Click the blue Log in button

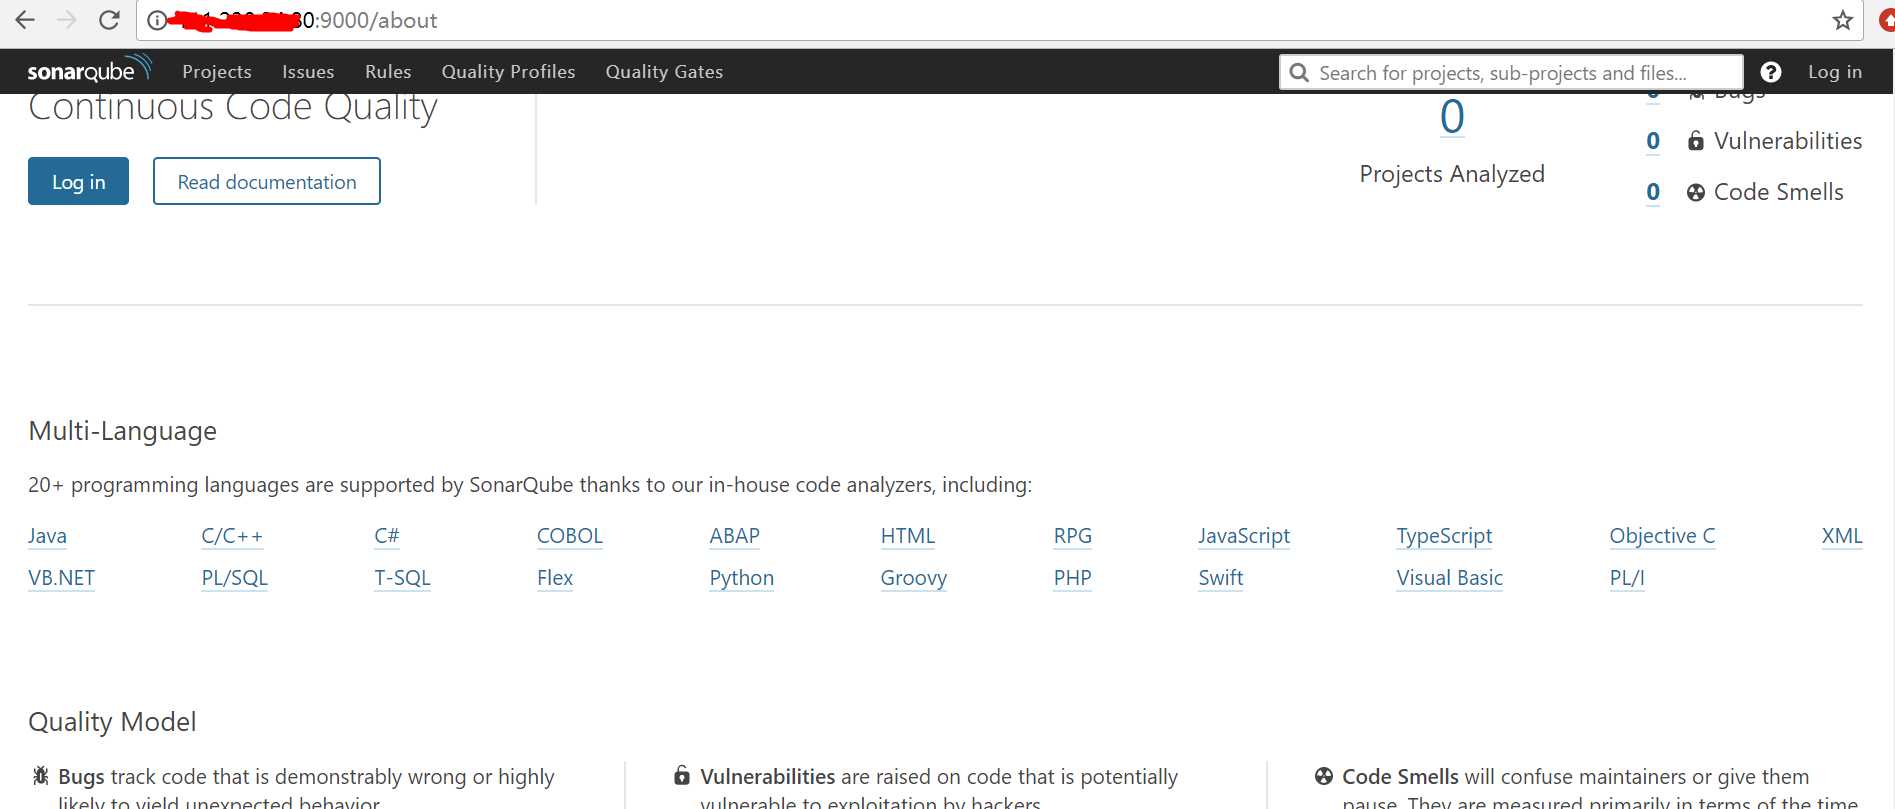78,181
